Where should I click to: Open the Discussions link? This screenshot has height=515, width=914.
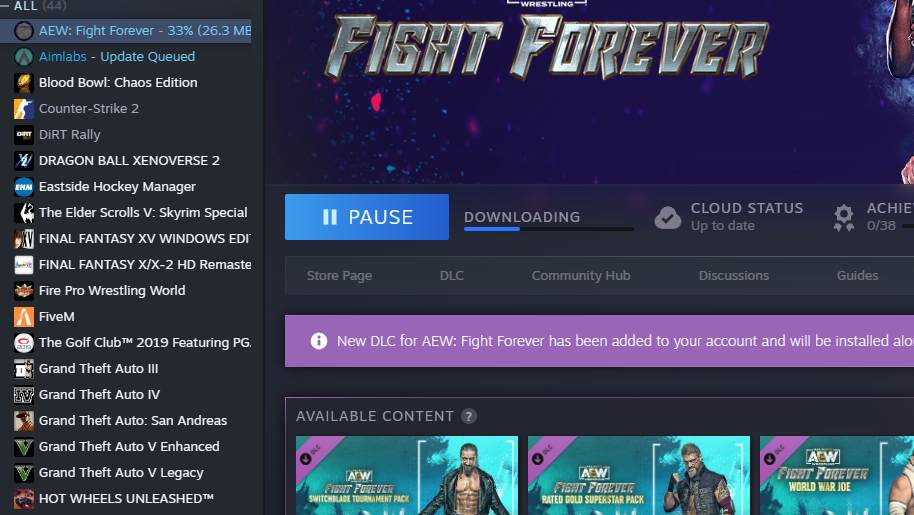coord(733,276)
